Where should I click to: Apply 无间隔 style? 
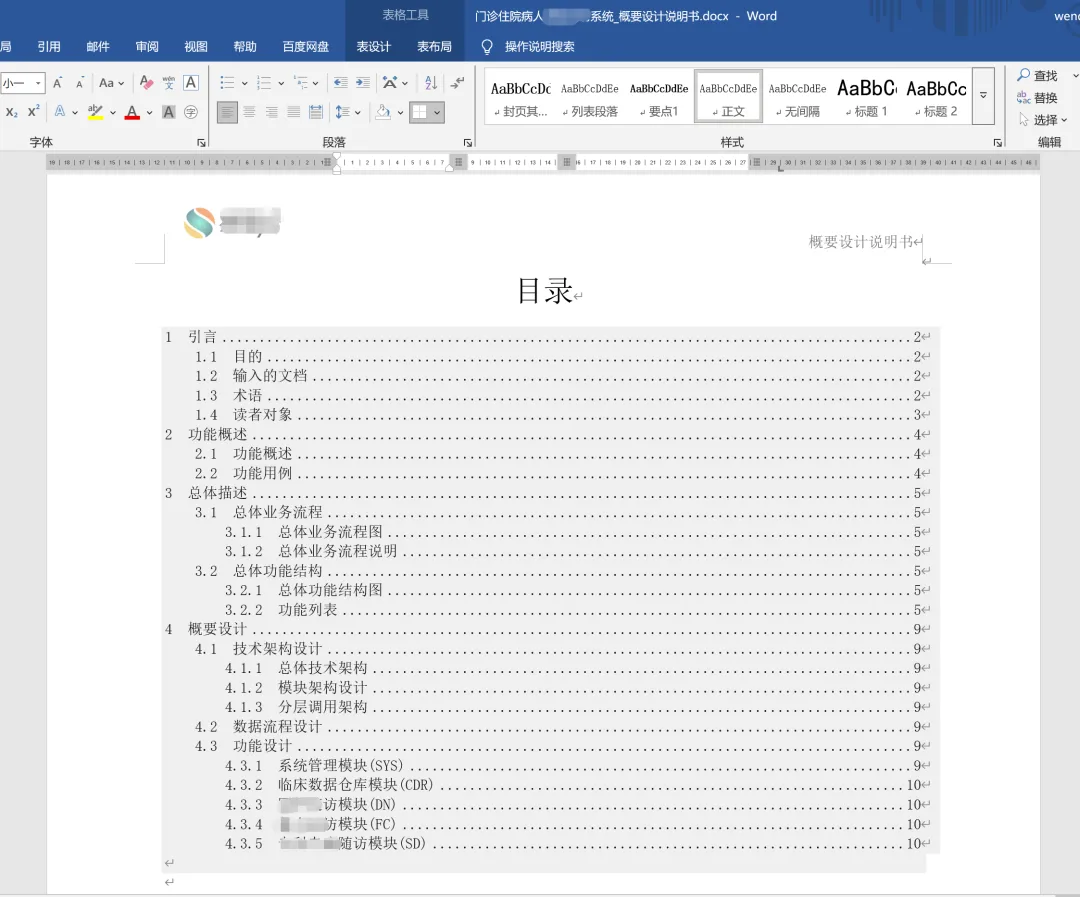coord(798,96)
